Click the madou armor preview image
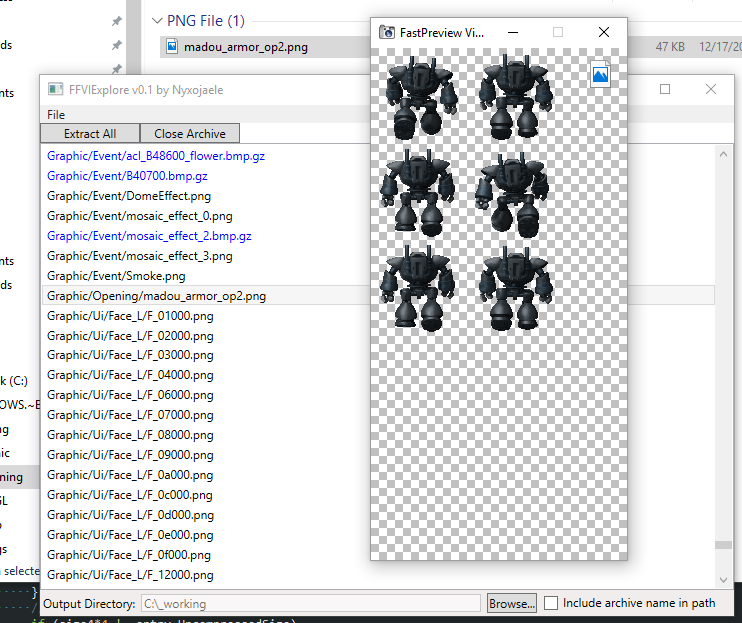 499,304
